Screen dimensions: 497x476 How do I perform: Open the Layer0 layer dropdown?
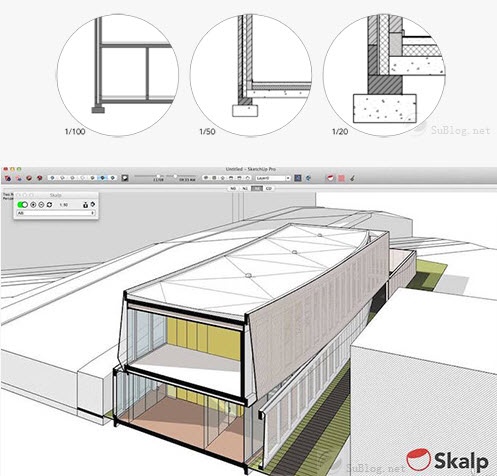[x=273, y=178]
